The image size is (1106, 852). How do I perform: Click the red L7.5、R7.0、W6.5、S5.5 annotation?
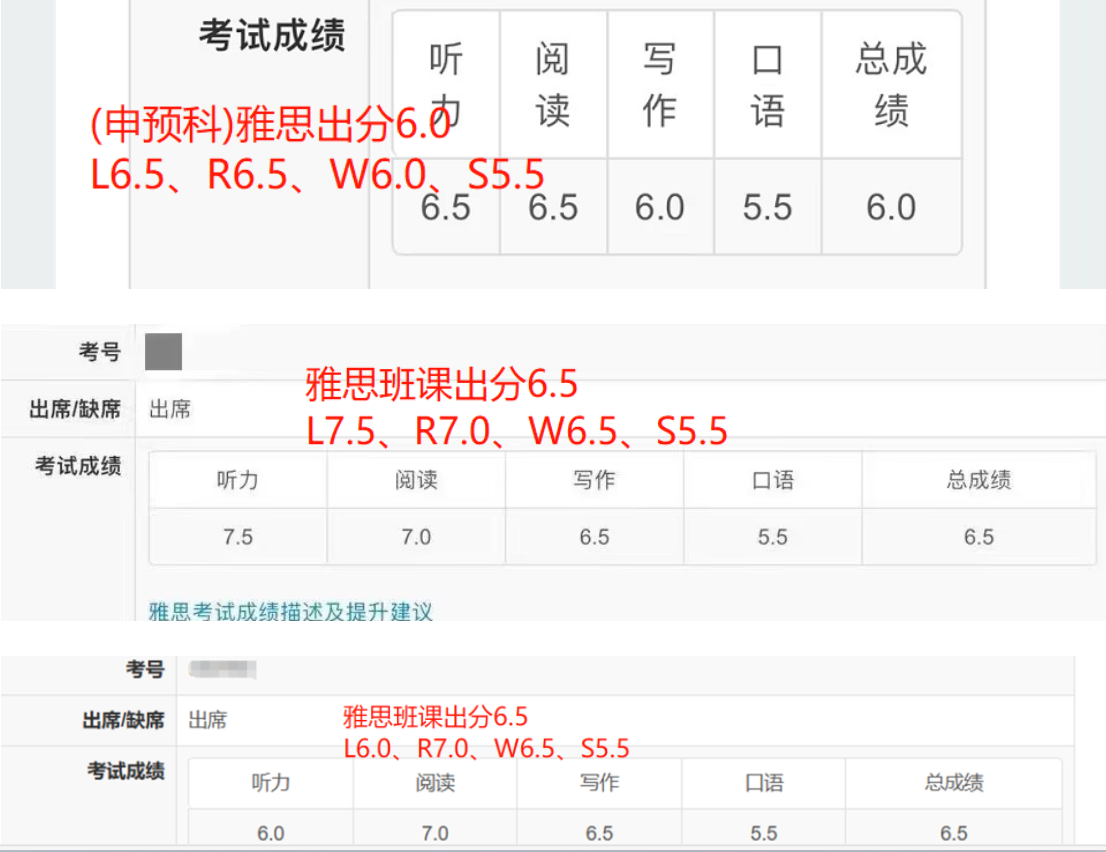click(516, 431)
